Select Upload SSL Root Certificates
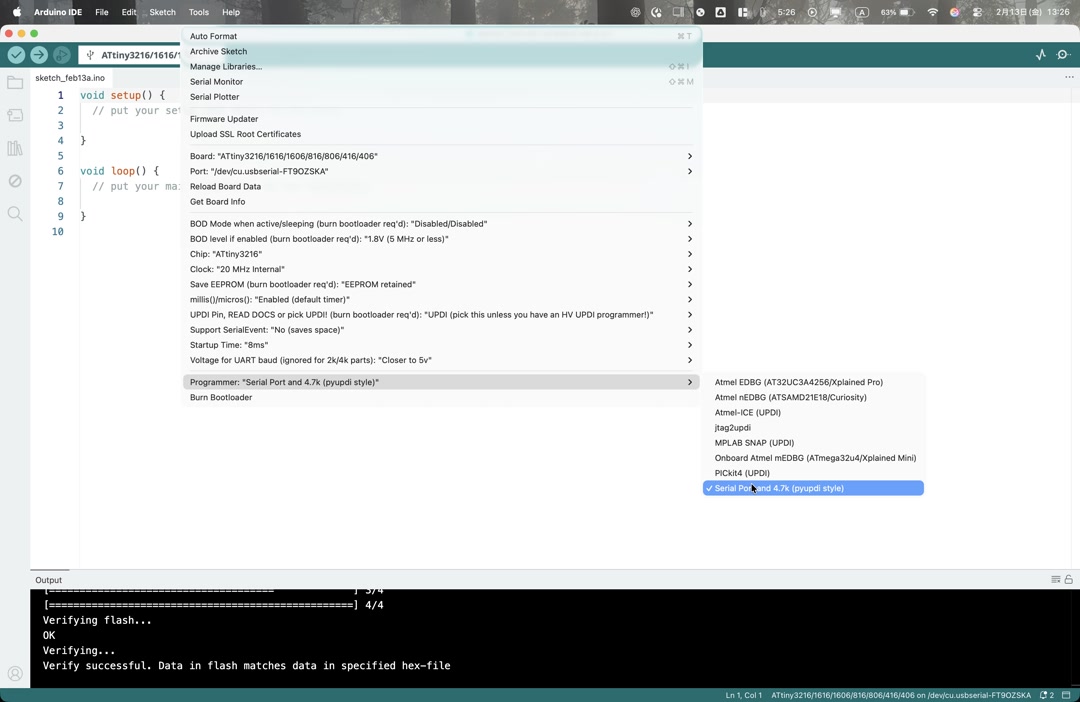 click(442, 134)
